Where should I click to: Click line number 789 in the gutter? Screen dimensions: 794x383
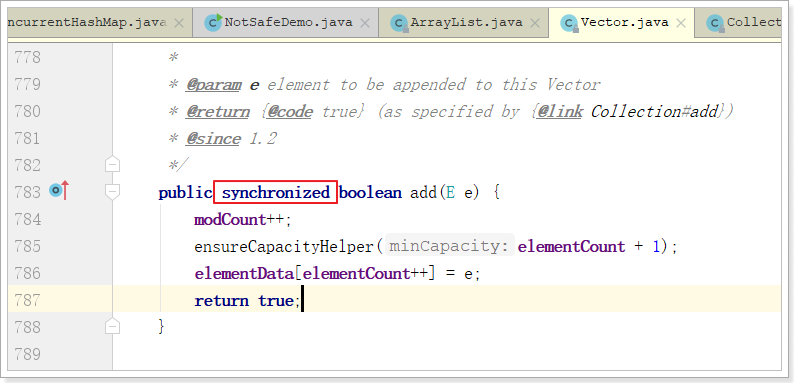tap(27, 354)
